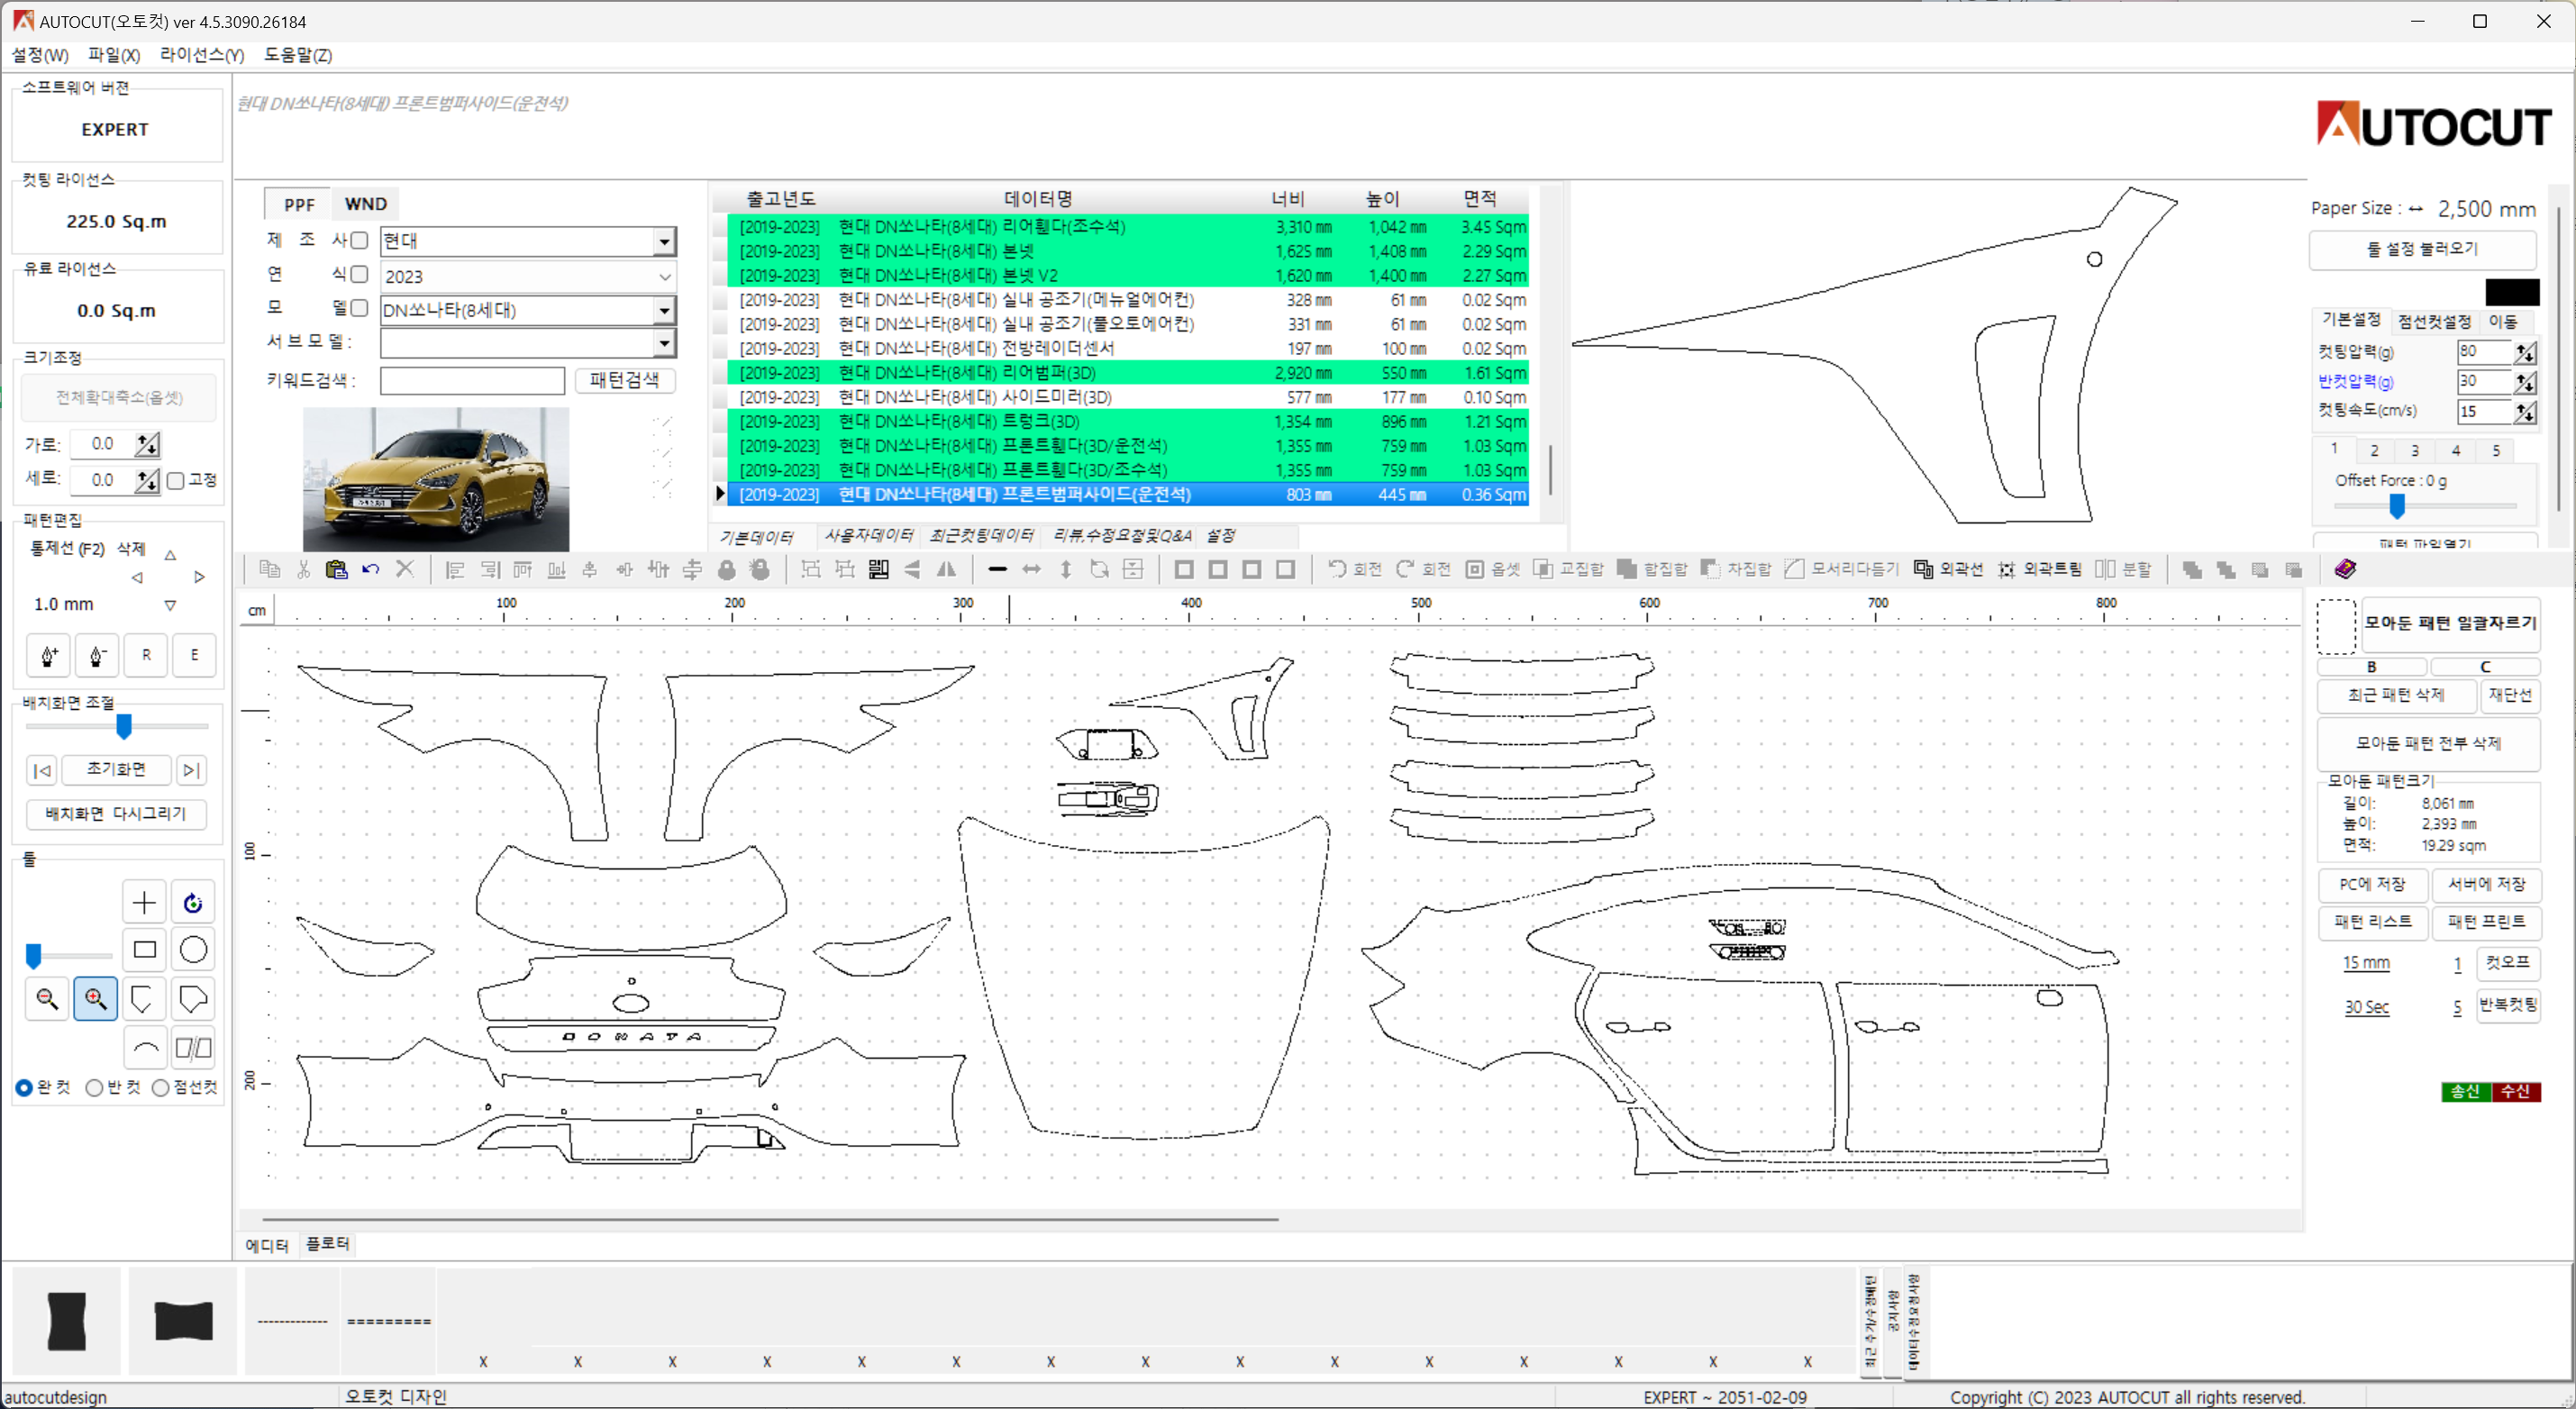
Task: Select the crosshair plus tool
Action: tap(144, 902)
